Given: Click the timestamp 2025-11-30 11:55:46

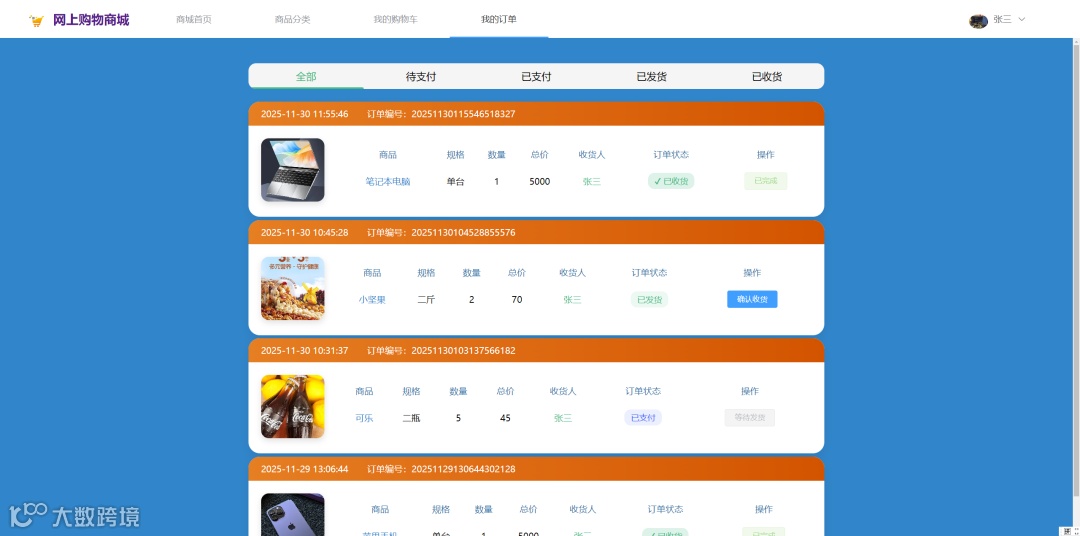Looking at the screenshot, I should click(304, 114).
